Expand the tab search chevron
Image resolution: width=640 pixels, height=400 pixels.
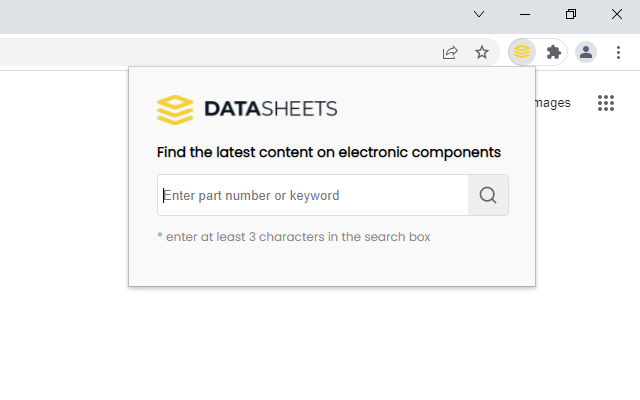click(479, 14)
